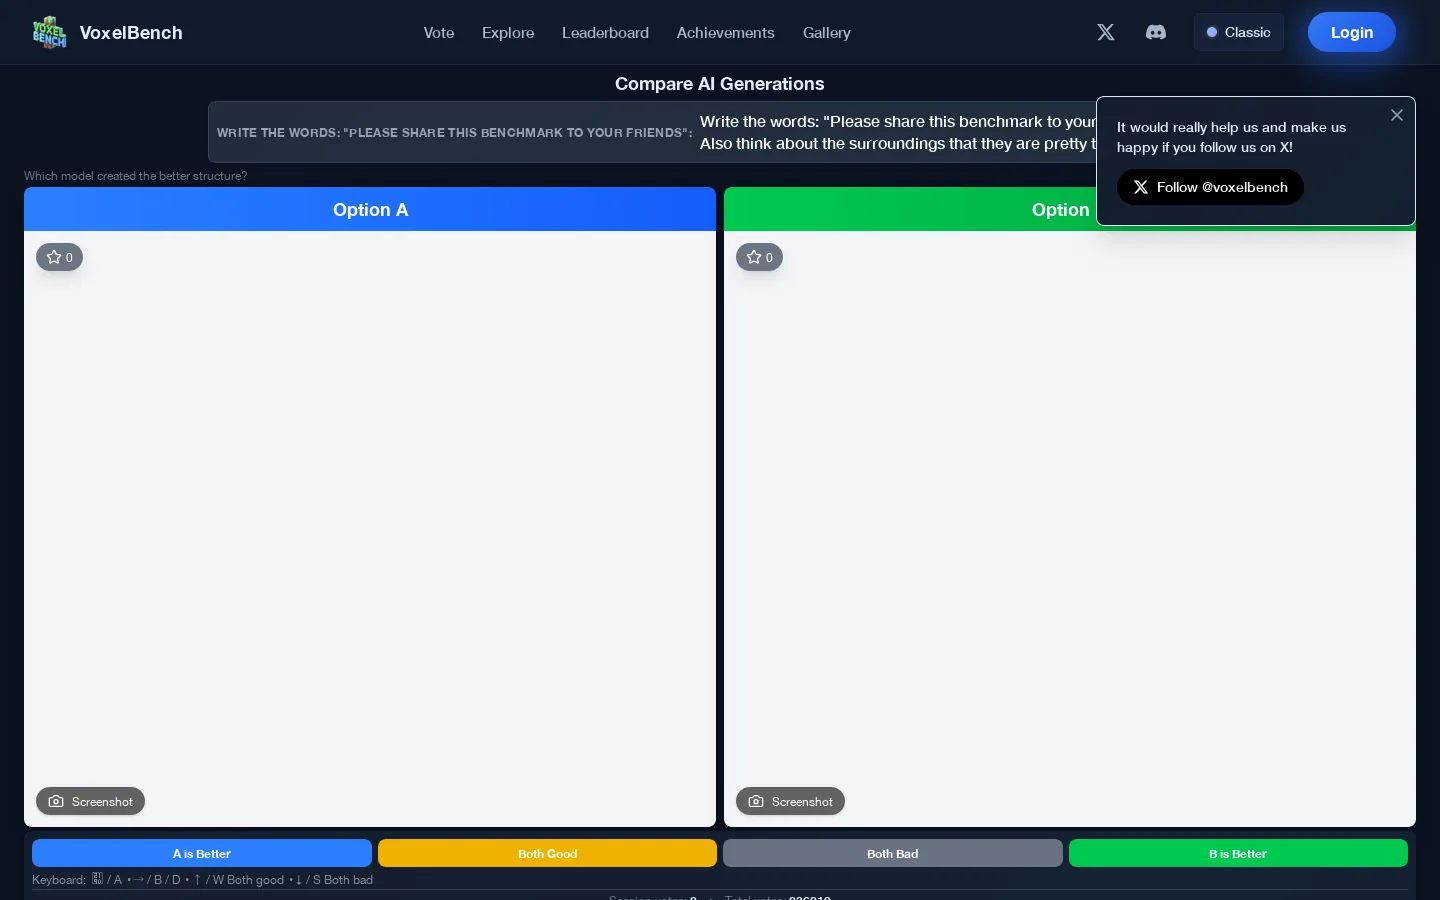
Task: Star Option A generation
Action: (x=60, y=257)
